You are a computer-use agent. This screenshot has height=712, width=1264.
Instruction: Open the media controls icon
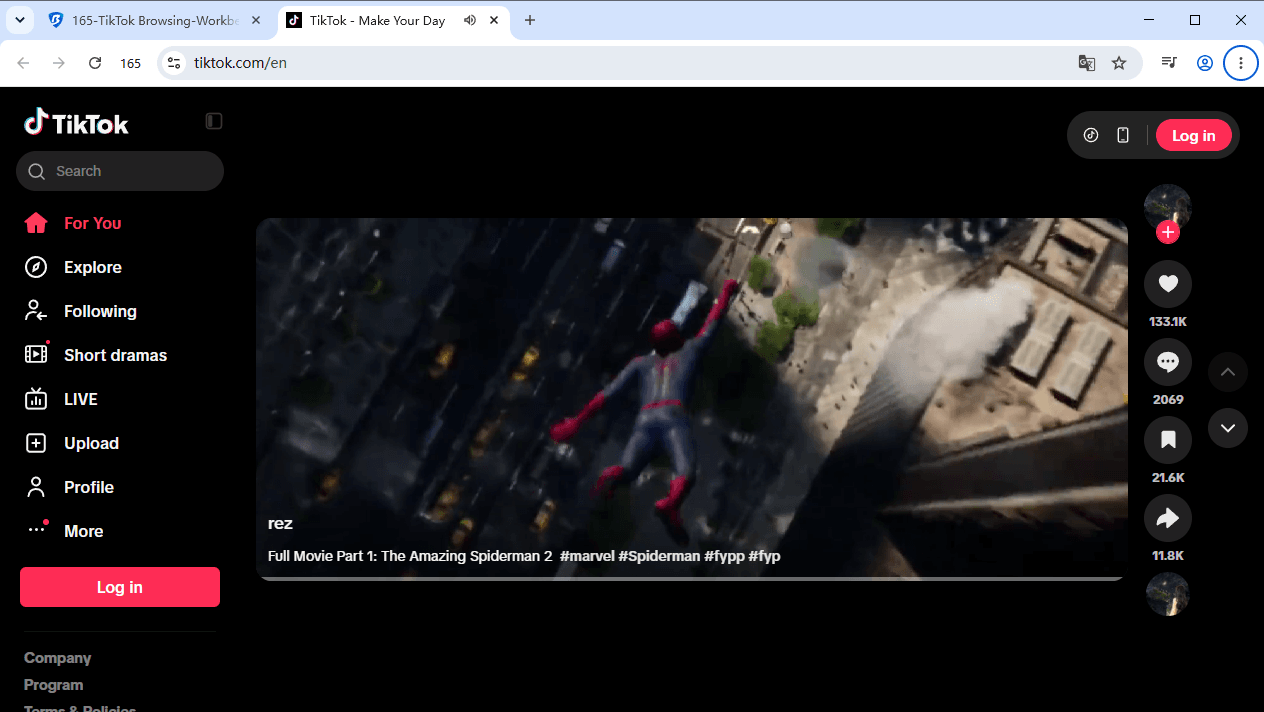pos(1169,63)
